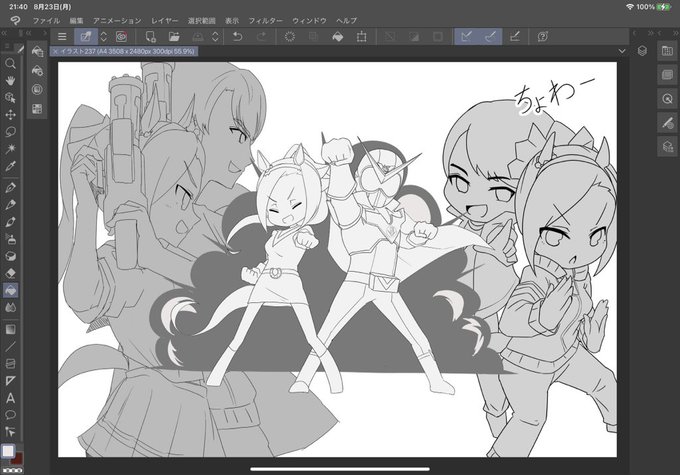
Task: Select the Fill bucket tool
Action: coord(10,290)
